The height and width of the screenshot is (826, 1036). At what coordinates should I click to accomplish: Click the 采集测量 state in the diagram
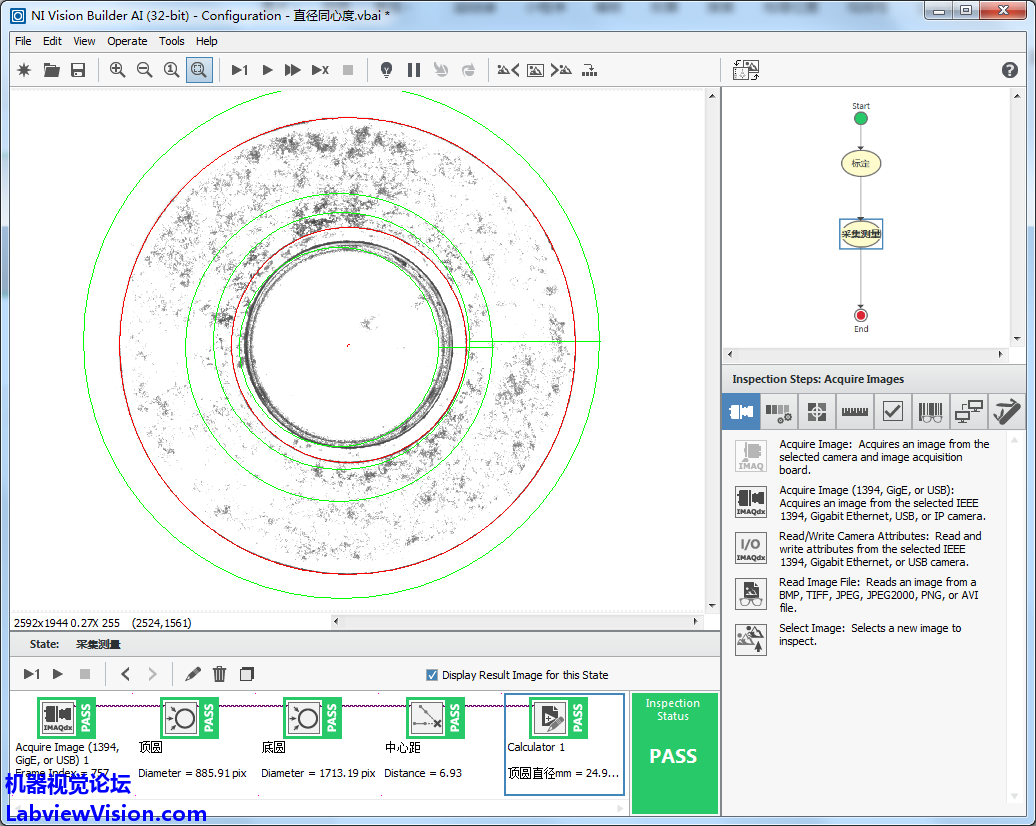point(861,234)
